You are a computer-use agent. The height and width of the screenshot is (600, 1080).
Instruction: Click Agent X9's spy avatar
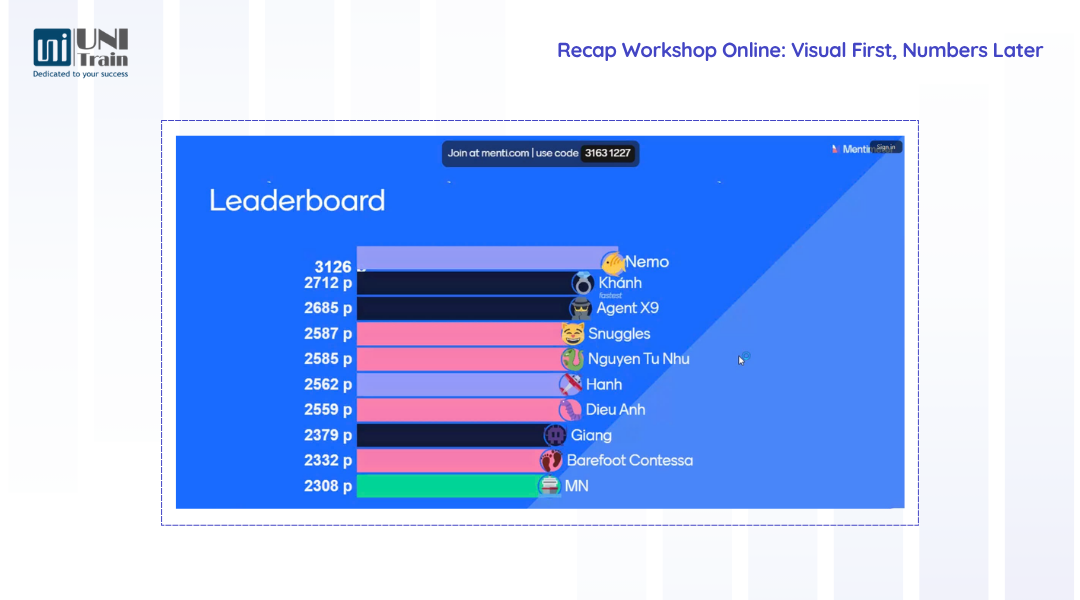[581, 308]
